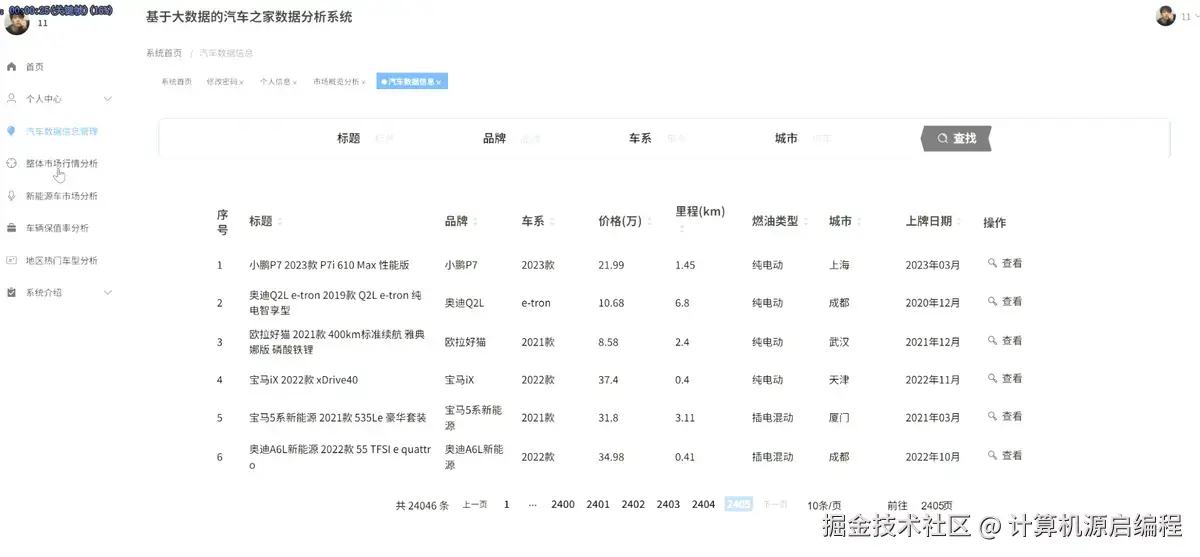The height and width of the screenshot is (557, 1200).
Task: Go to page 2401 in pagination
Action: click(x=598, y=505)
